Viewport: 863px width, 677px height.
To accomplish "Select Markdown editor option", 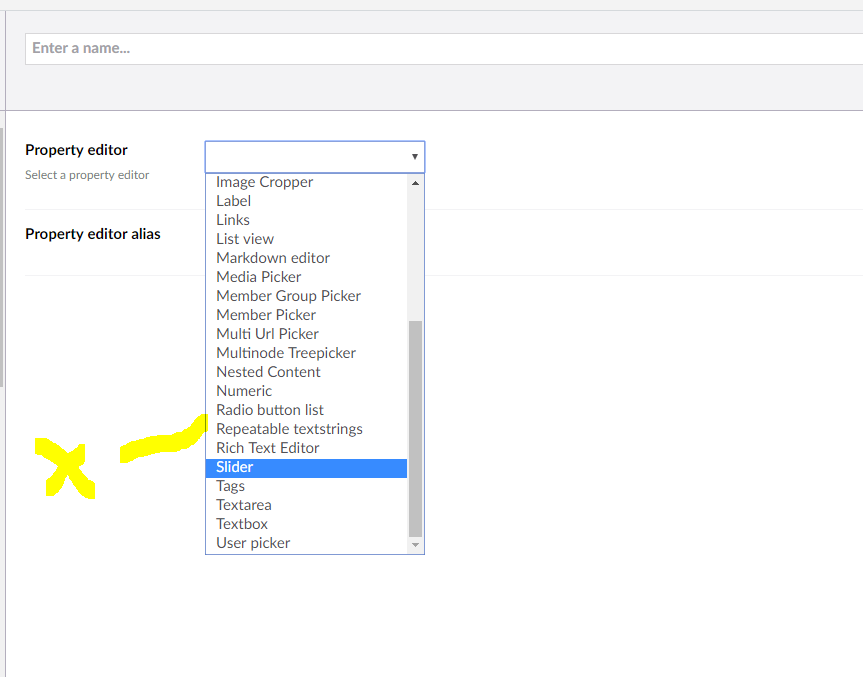I will tap(307, 258).
